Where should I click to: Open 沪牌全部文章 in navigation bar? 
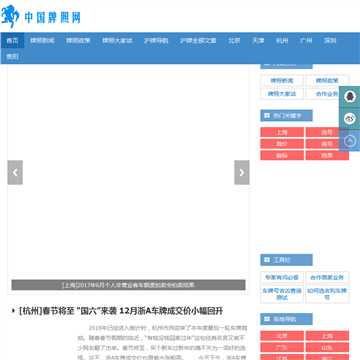tap(198, 41)
